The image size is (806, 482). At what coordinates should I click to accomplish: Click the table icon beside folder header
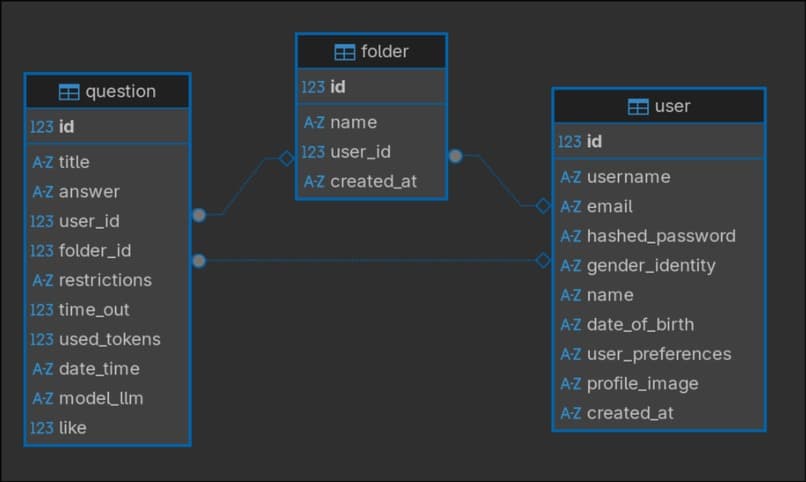[x=344, y=52]
